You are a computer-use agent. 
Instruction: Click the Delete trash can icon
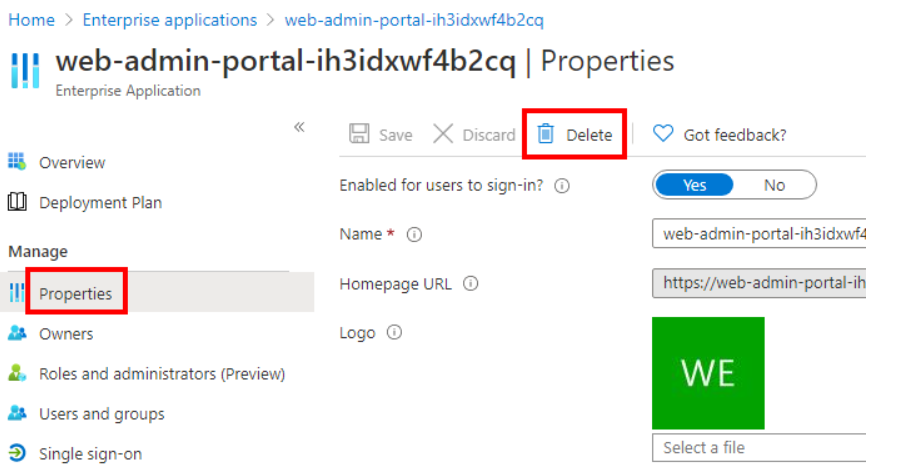tap(546, 134)
